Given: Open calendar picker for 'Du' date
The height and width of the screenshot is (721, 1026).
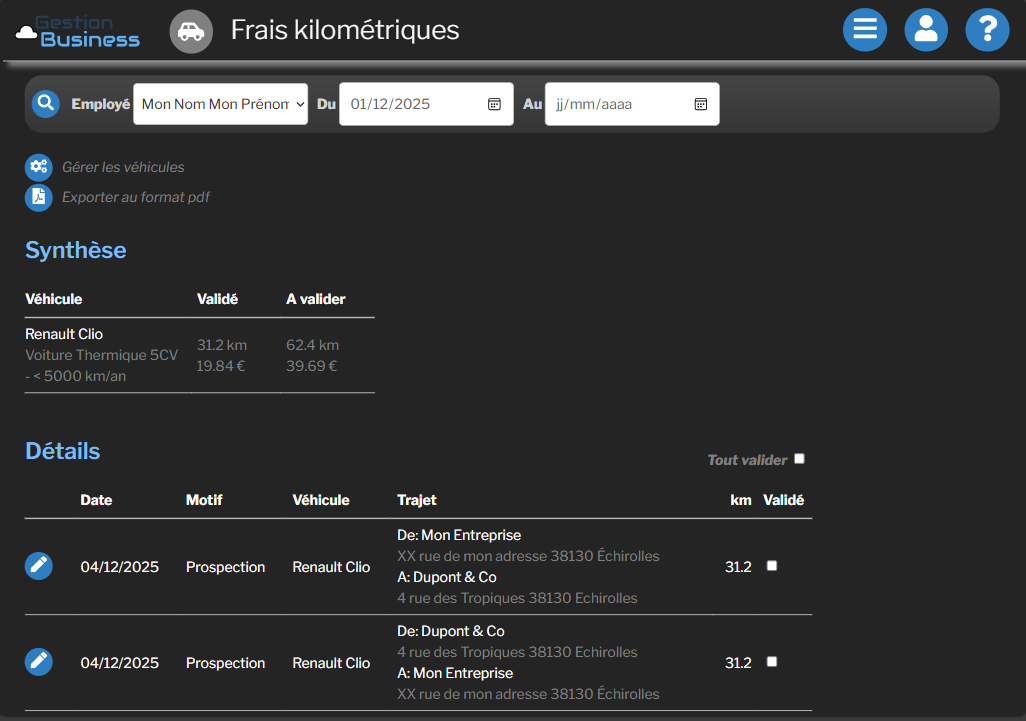Looking at the screenshot, I should [x=494, y=104].
